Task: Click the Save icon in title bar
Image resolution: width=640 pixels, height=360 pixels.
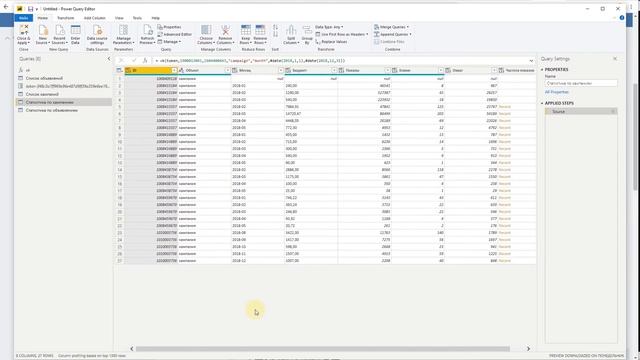Action: click(30, 9)
